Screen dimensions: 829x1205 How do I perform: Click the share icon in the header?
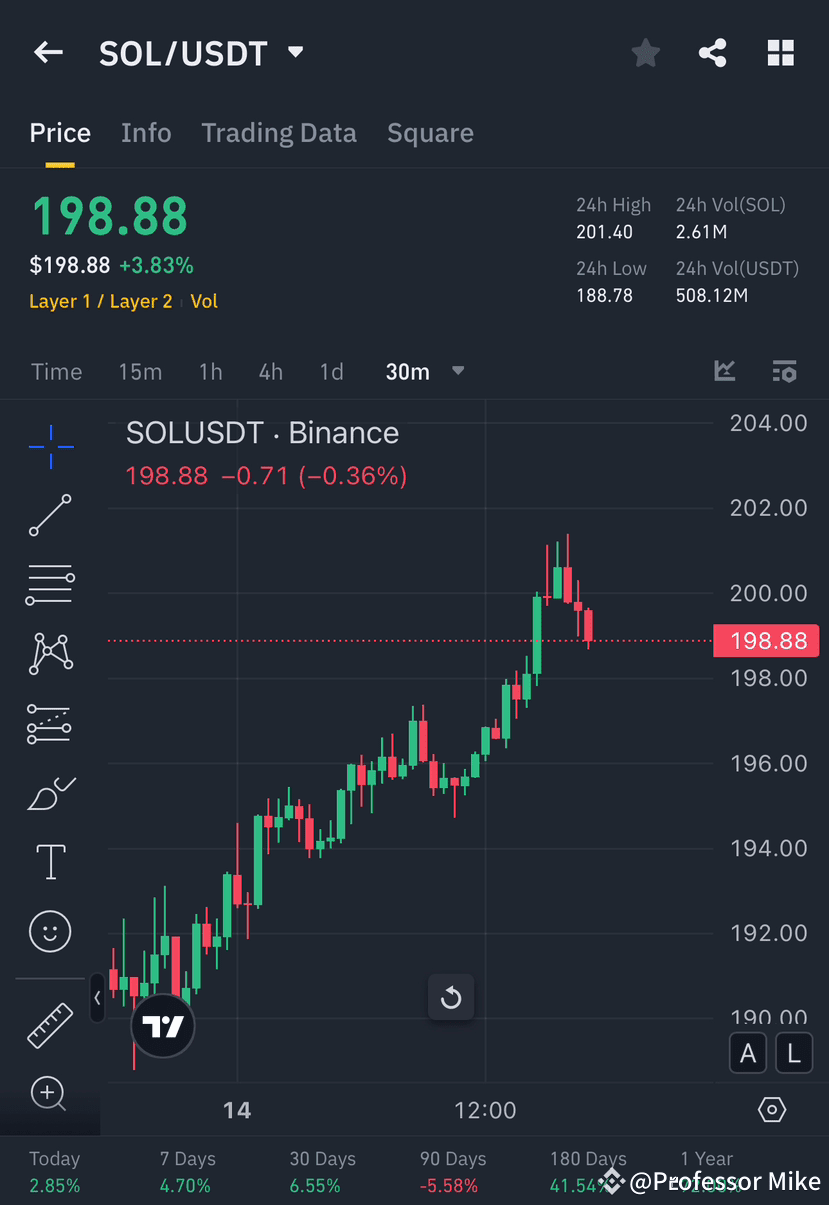[712, 53]
